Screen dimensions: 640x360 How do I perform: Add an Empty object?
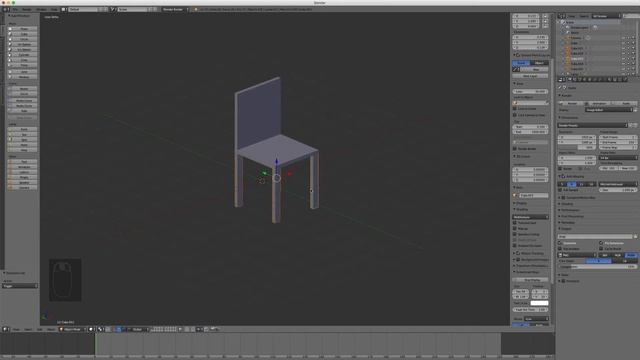pos(22,177)
